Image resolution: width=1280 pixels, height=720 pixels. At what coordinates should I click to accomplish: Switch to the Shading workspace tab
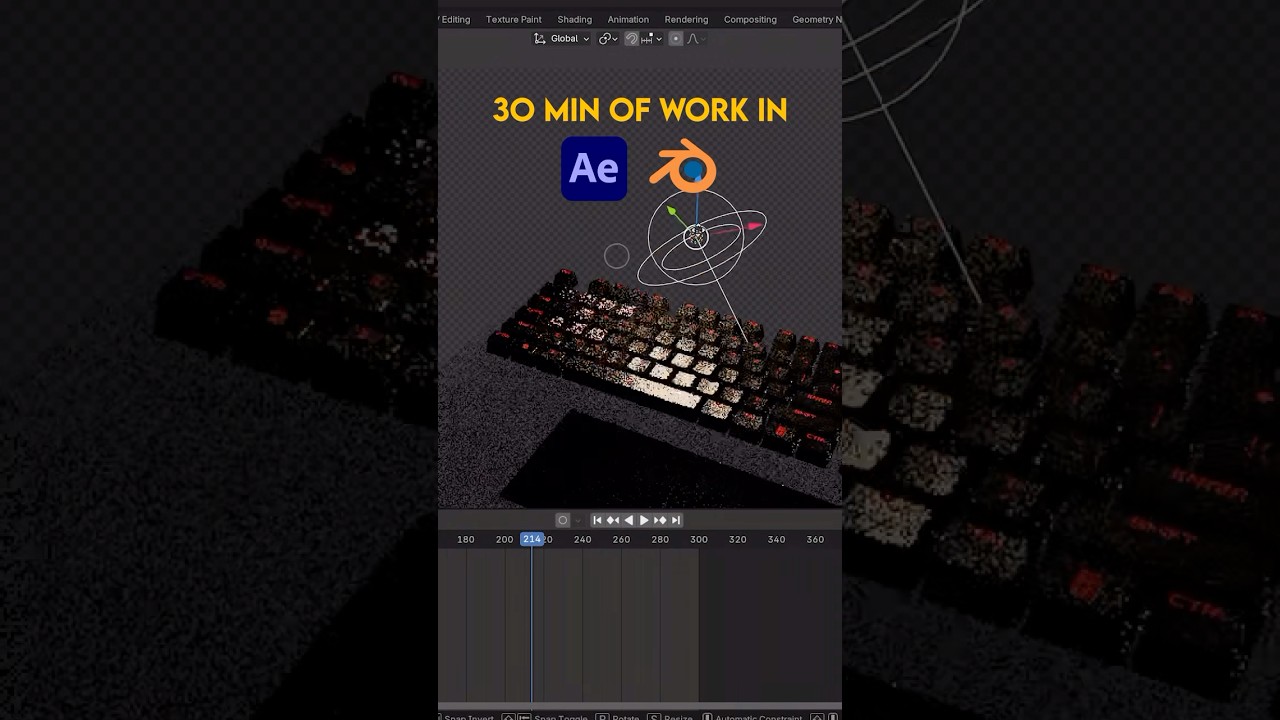tap(574, 19)
